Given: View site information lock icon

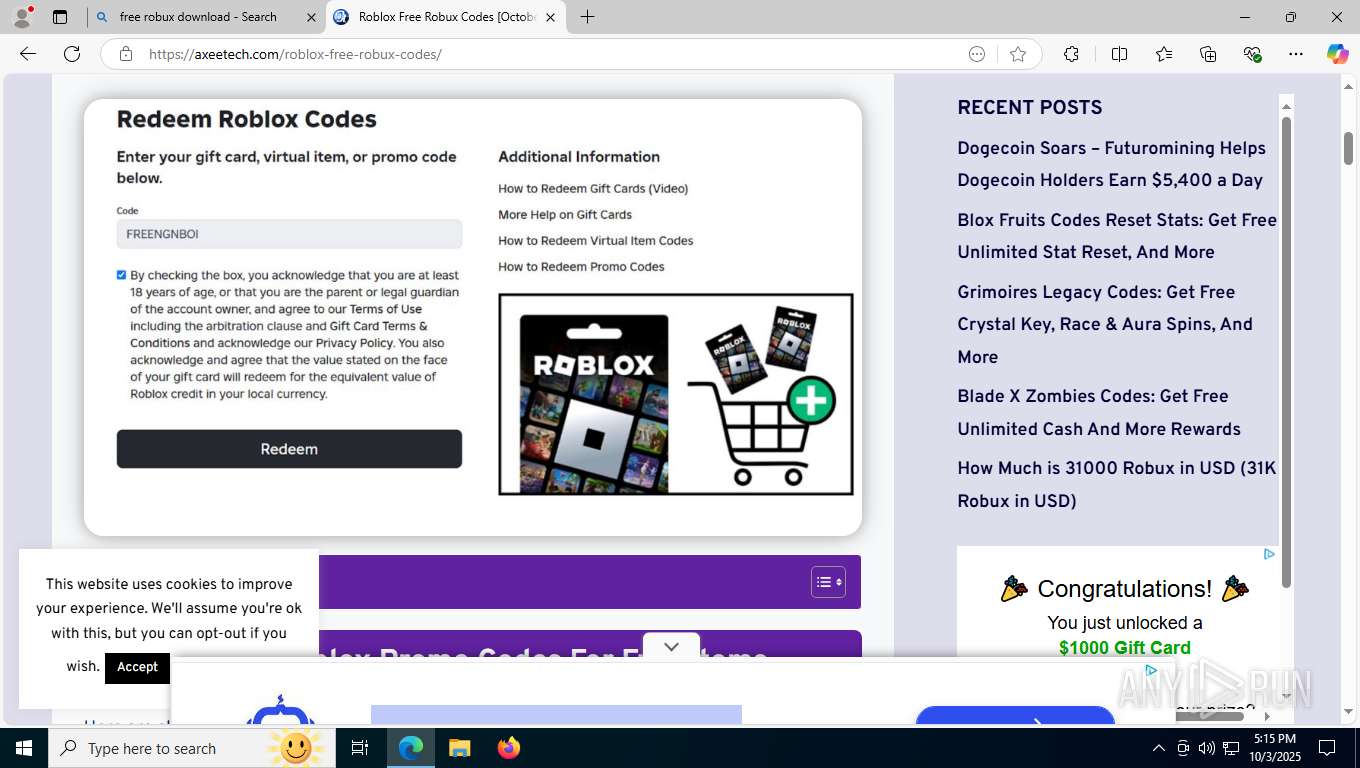Looking at the screenshot, I should pyautogui.click(x=126, y=54).
